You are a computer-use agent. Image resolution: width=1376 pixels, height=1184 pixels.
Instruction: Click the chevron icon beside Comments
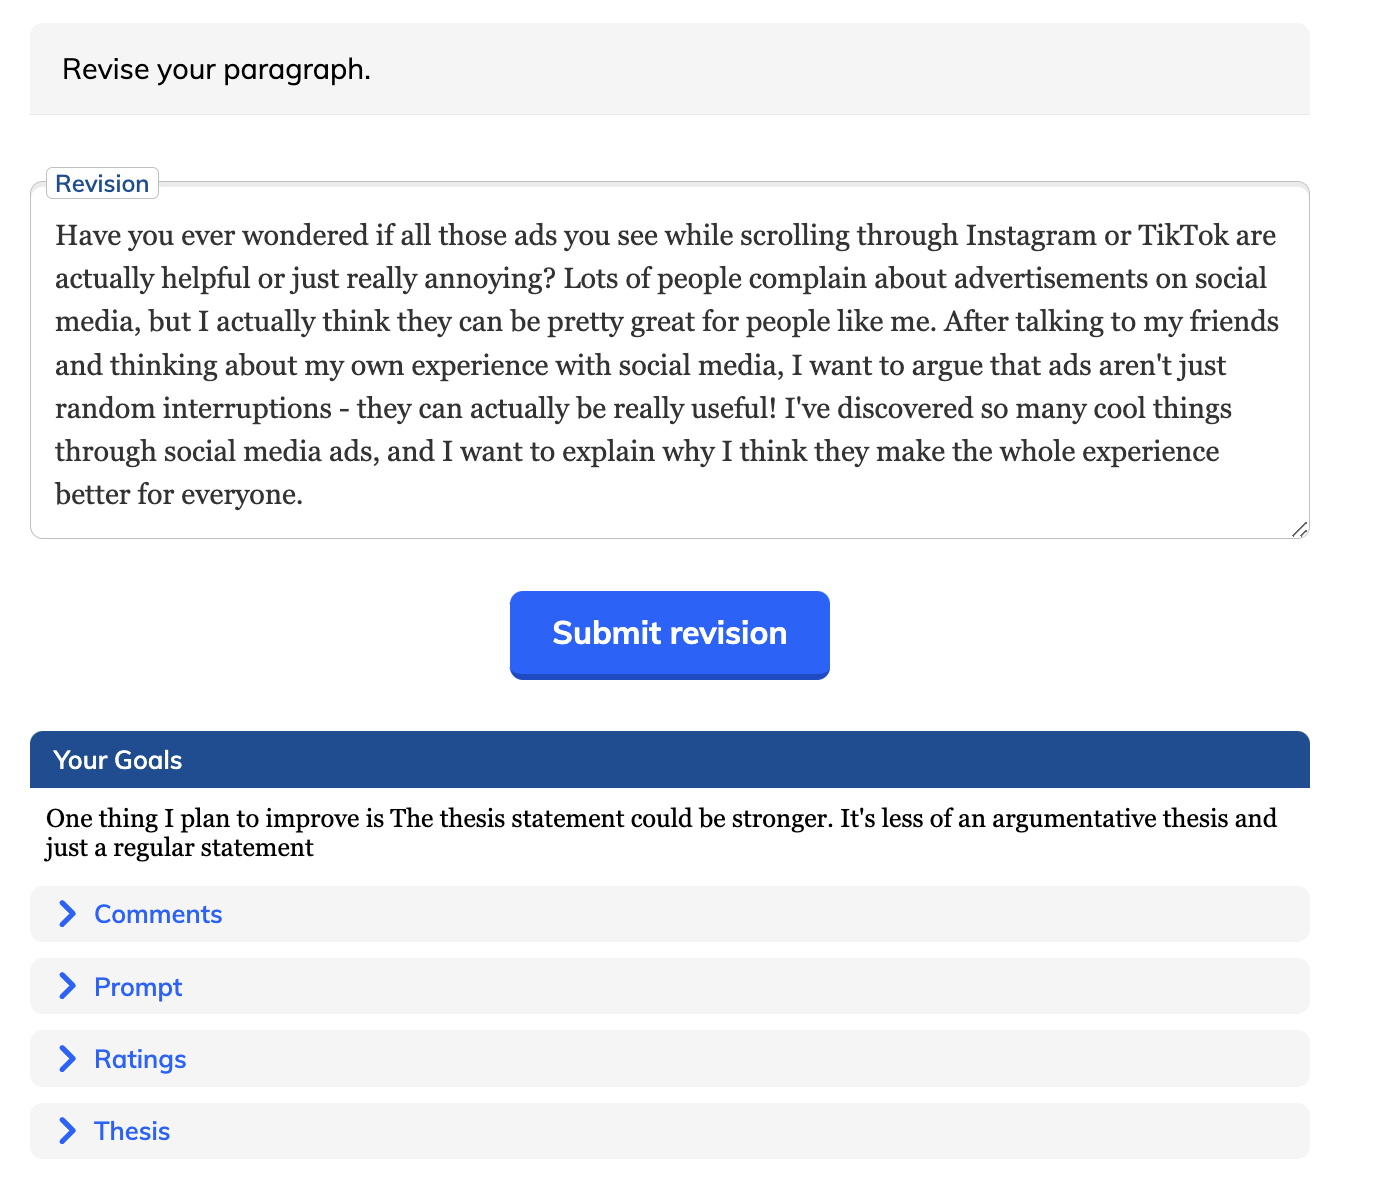tap(68, 913)
